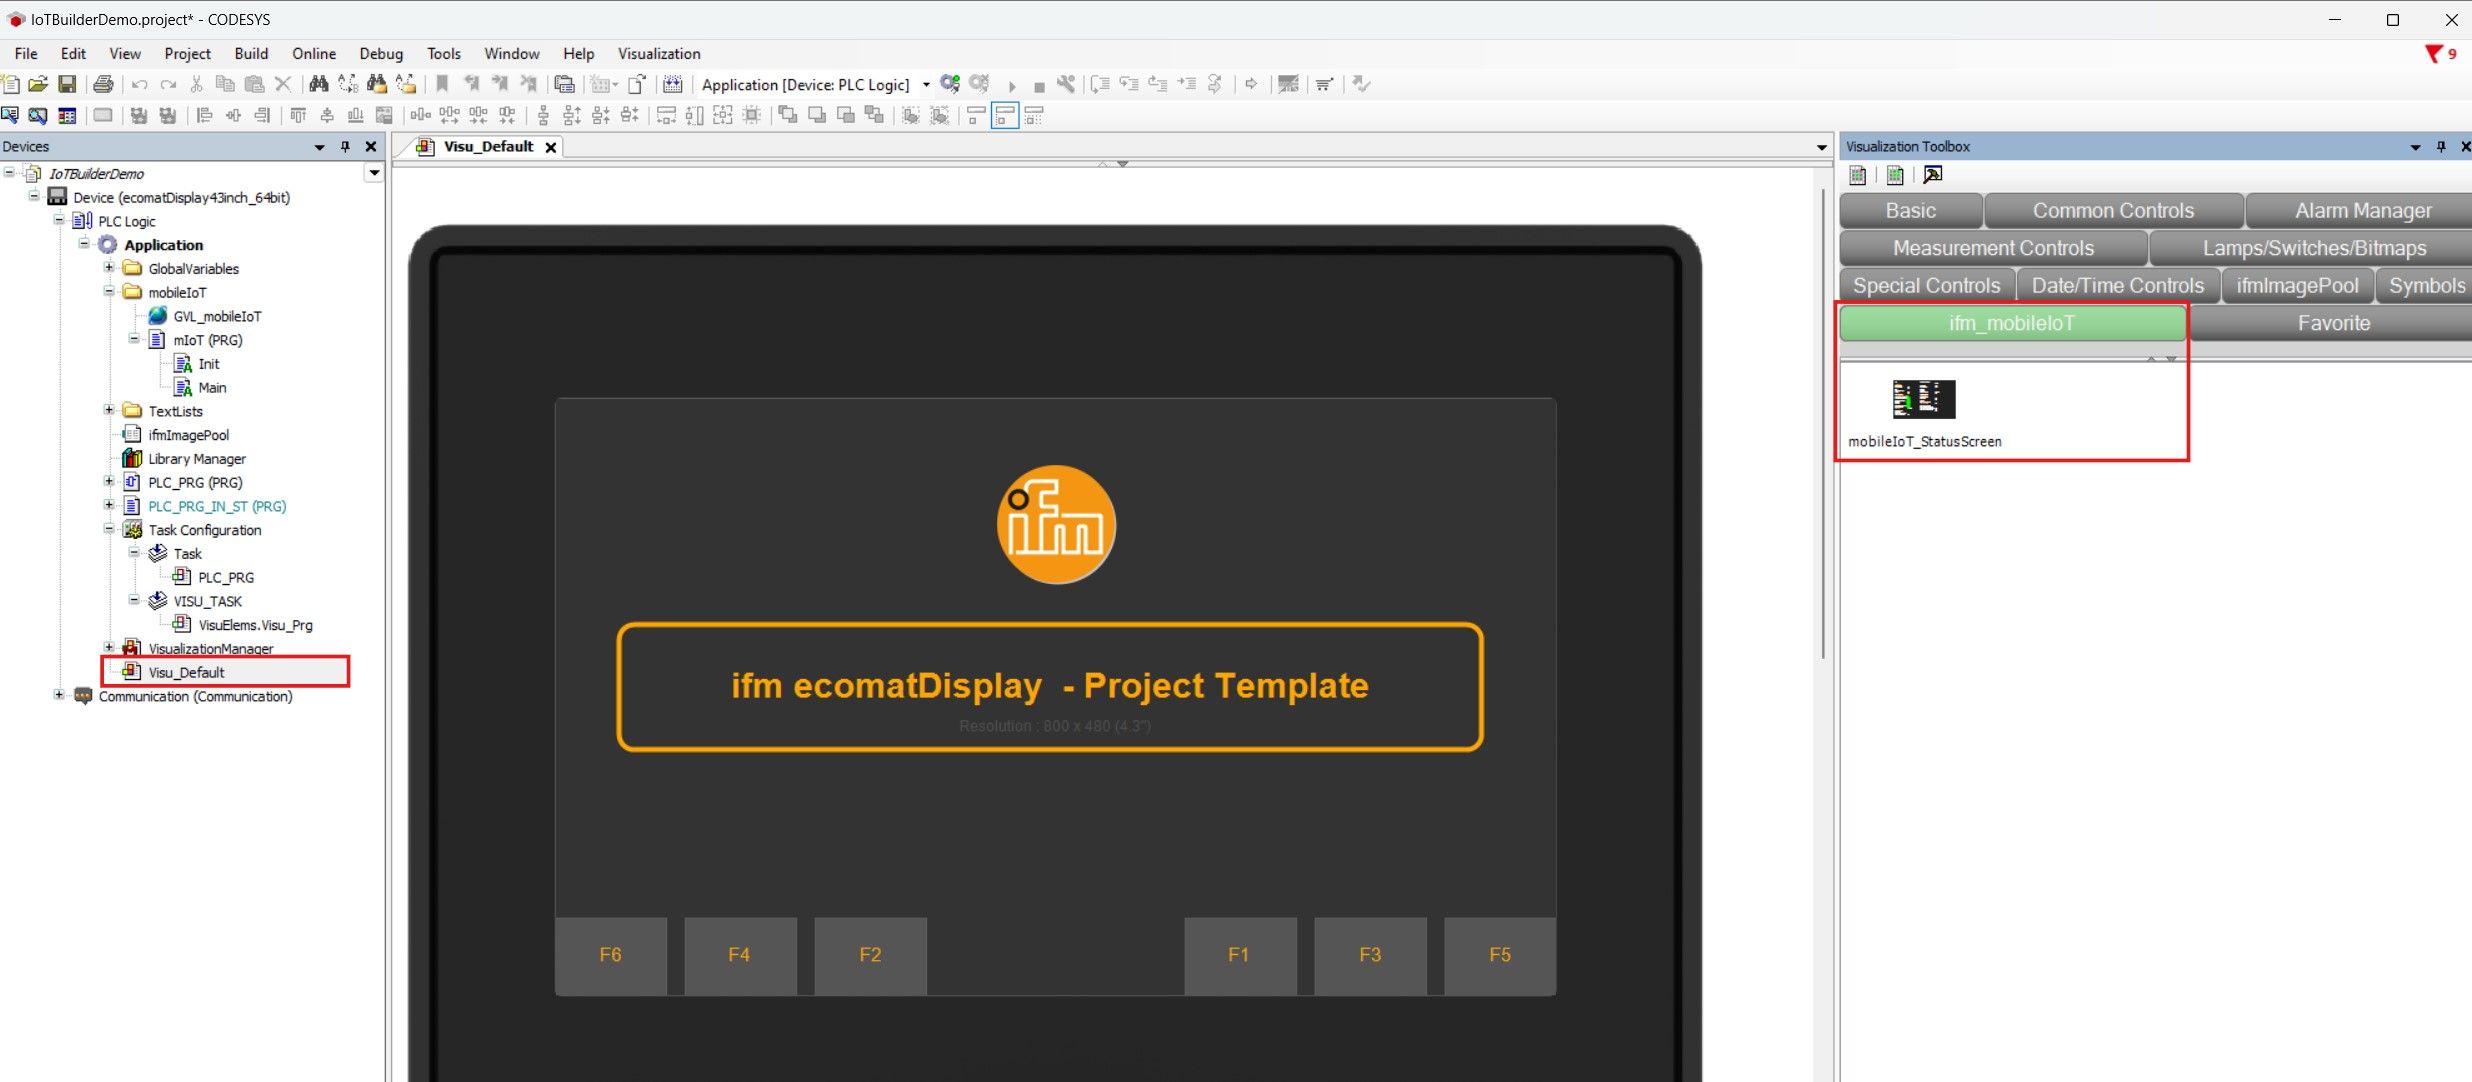Open the Visualization menu
This screenshot has width=2472, height=1082.
[x=659, y=54]
